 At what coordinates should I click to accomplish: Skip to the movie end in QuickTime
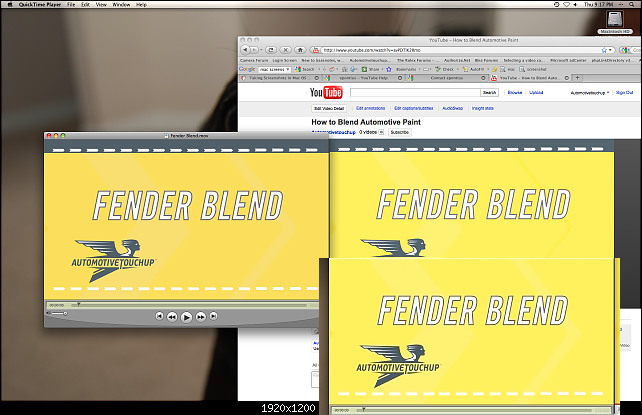(213, 316)
